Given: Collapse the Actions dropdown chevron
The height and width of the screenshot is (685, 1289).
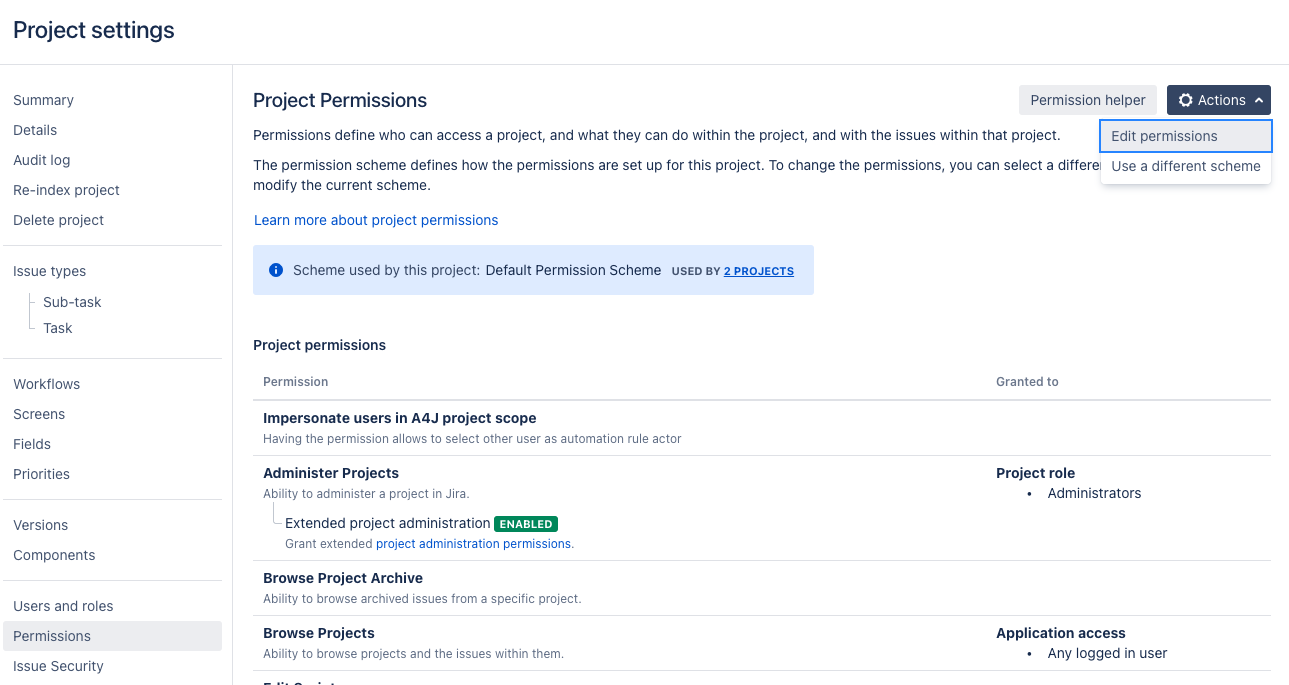Looking at the screenshot, I should pos(1259,100).
